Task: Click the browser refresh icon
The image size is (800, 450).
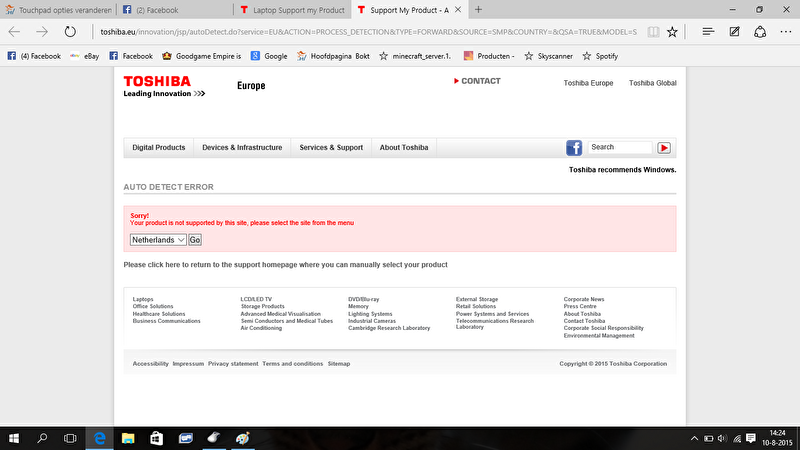Action: (x=69, y=32)
